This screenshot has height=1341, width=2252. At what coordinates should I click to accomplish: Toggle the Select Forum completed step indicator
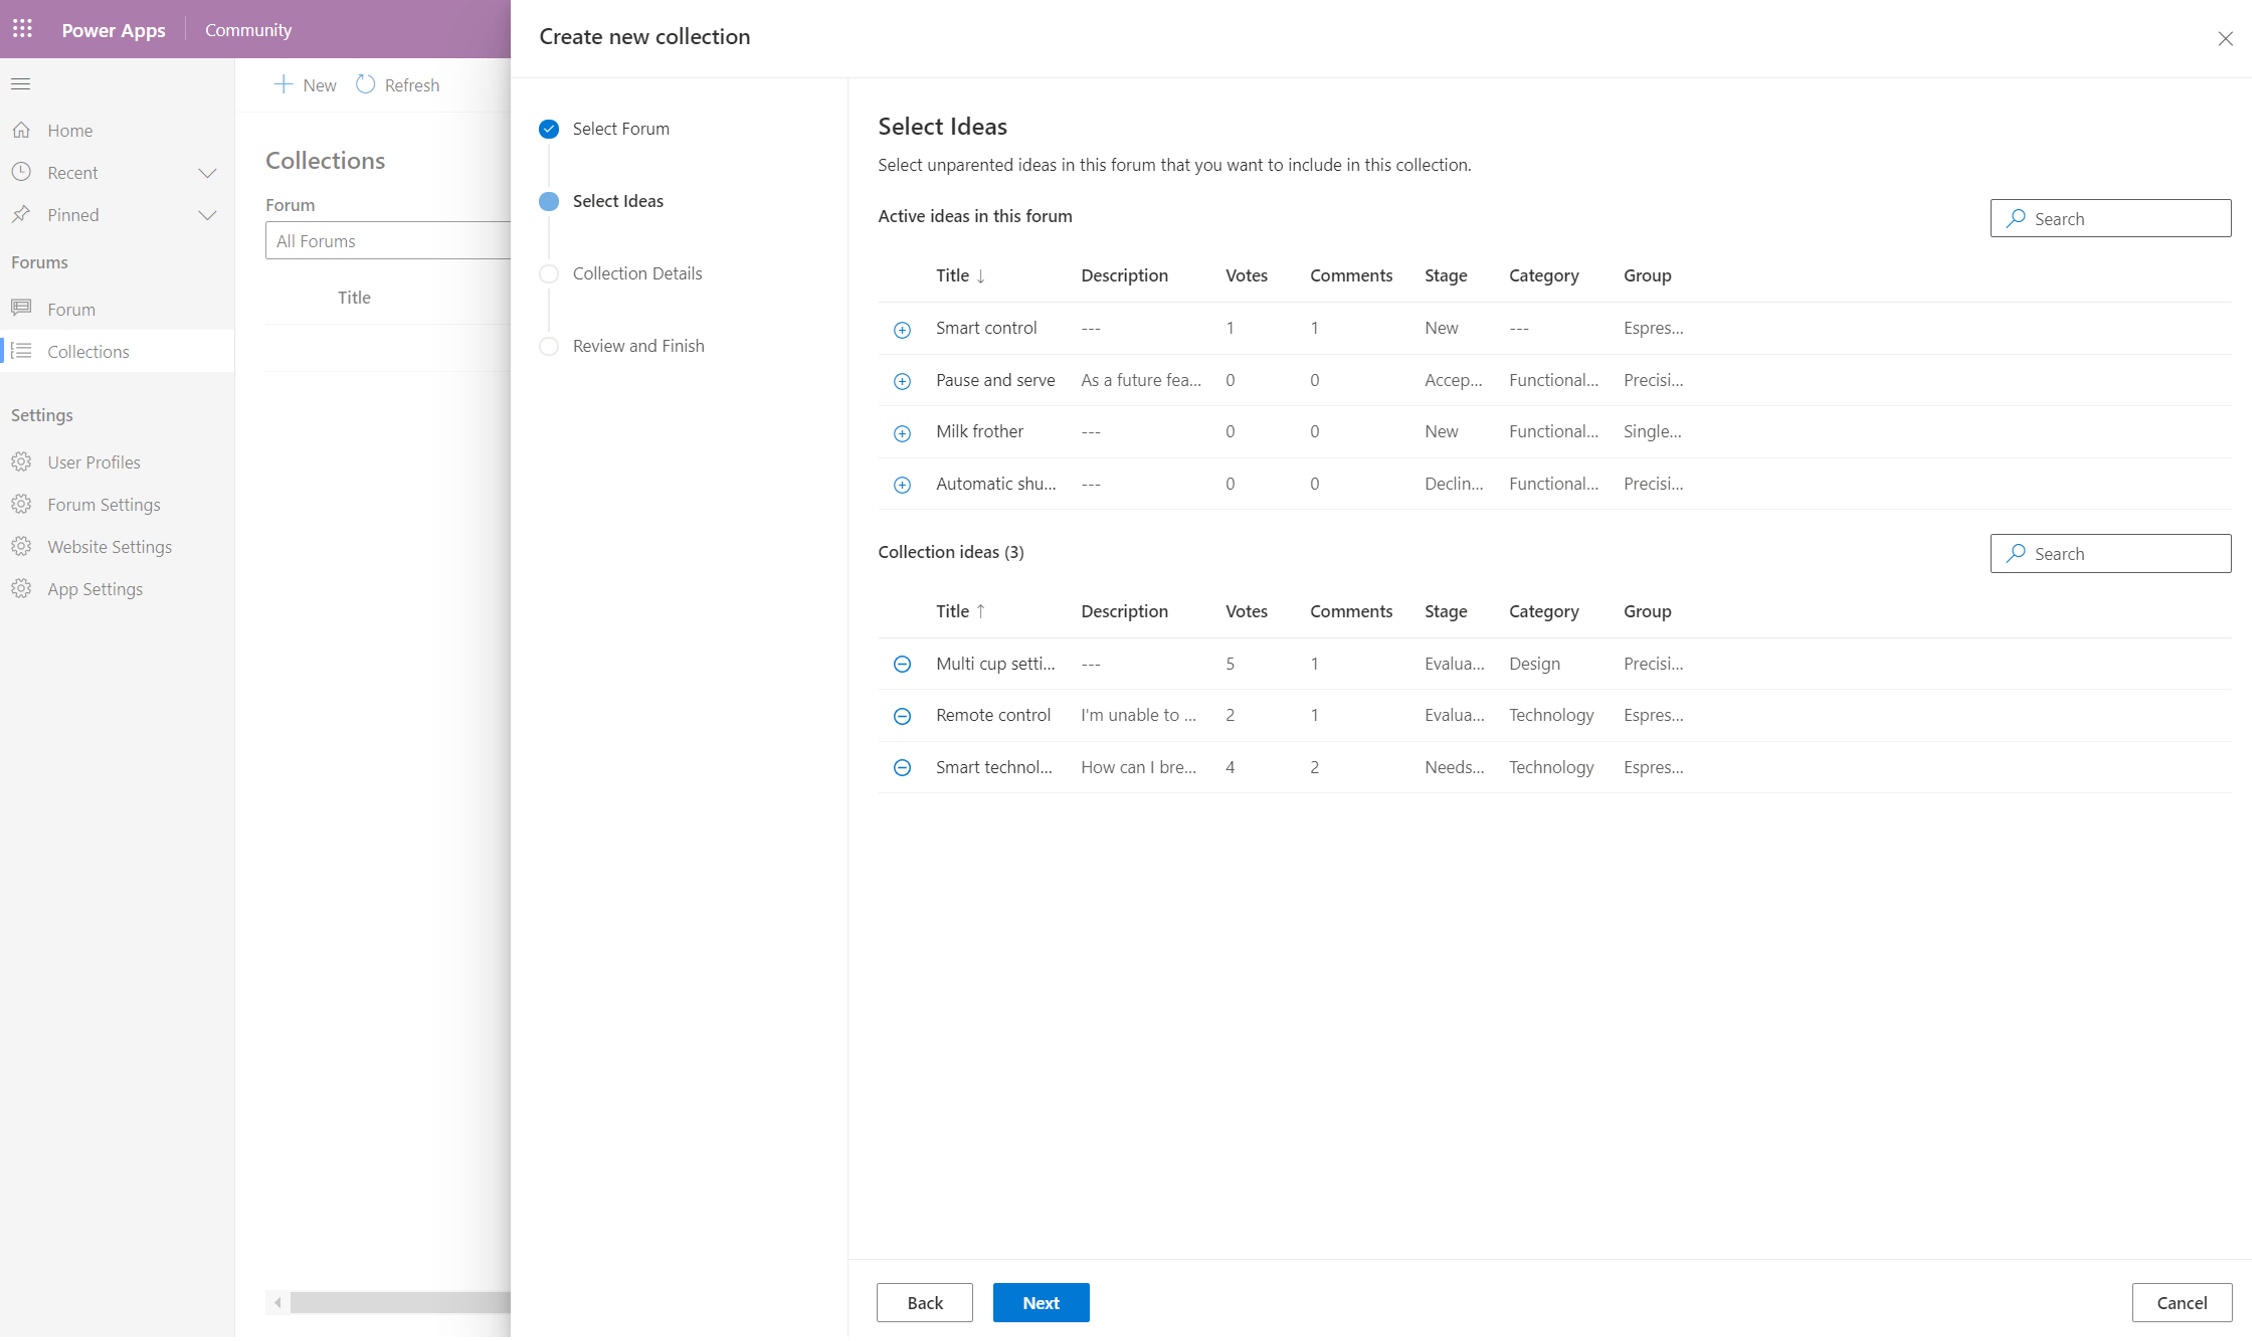tap(549, 128)
